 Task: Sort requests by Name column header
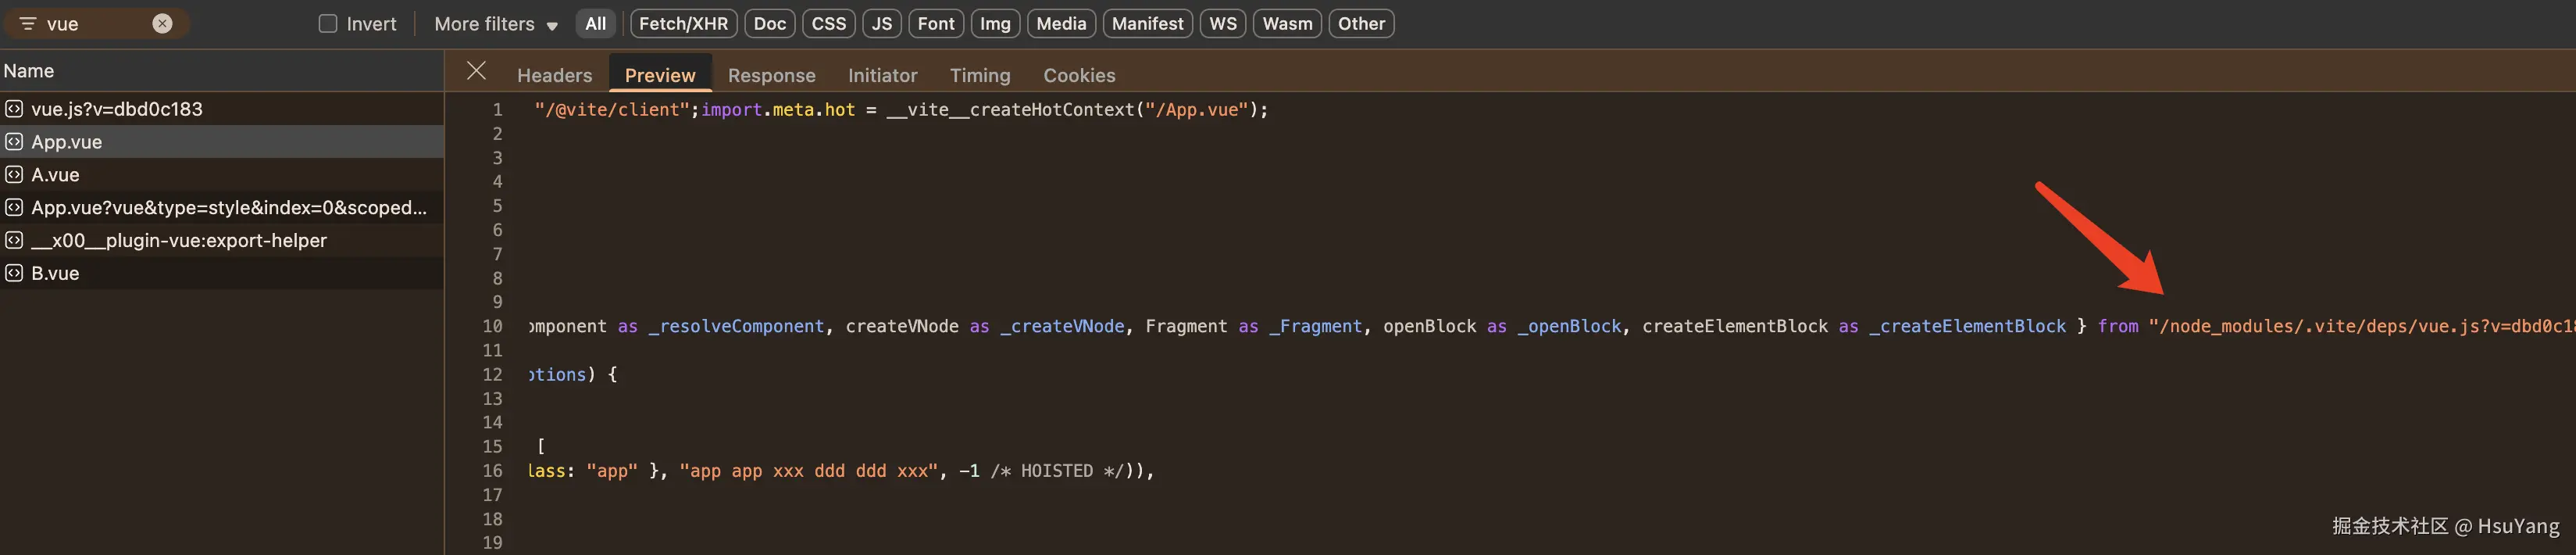(x=221, y=71)
